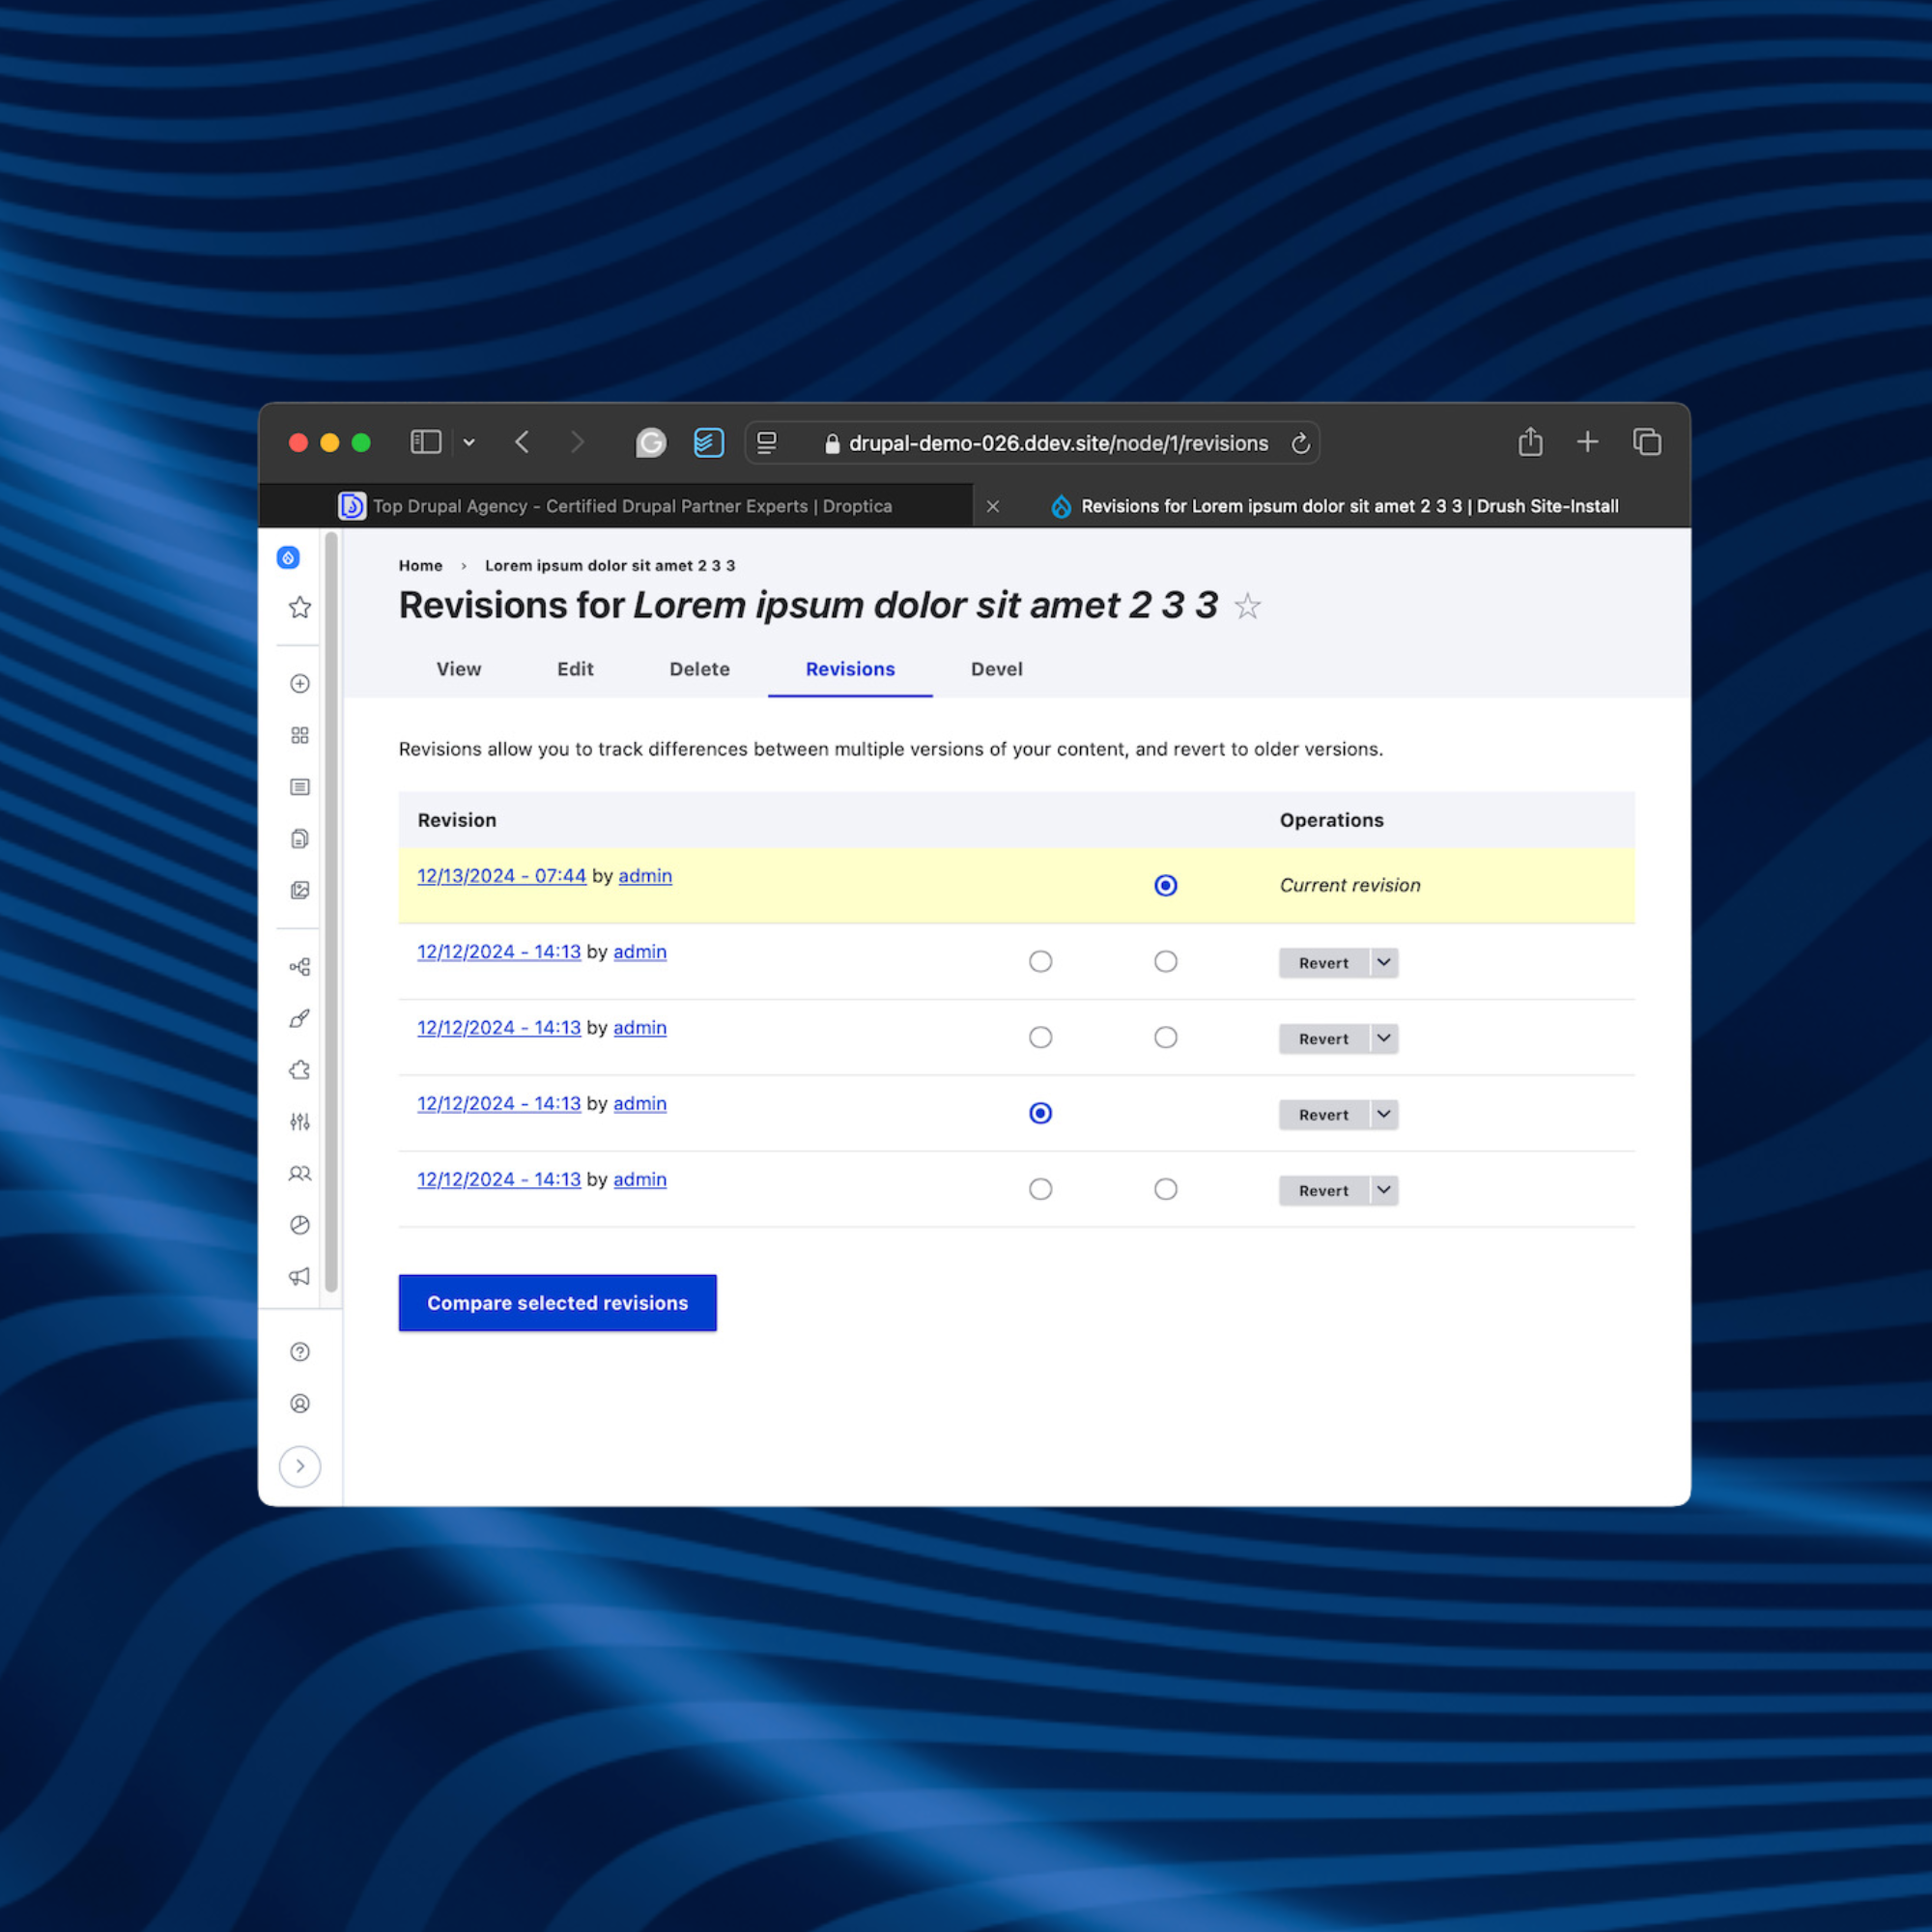Open the 12/13/2024 - 07:44 revision link

tap(501, 876)
